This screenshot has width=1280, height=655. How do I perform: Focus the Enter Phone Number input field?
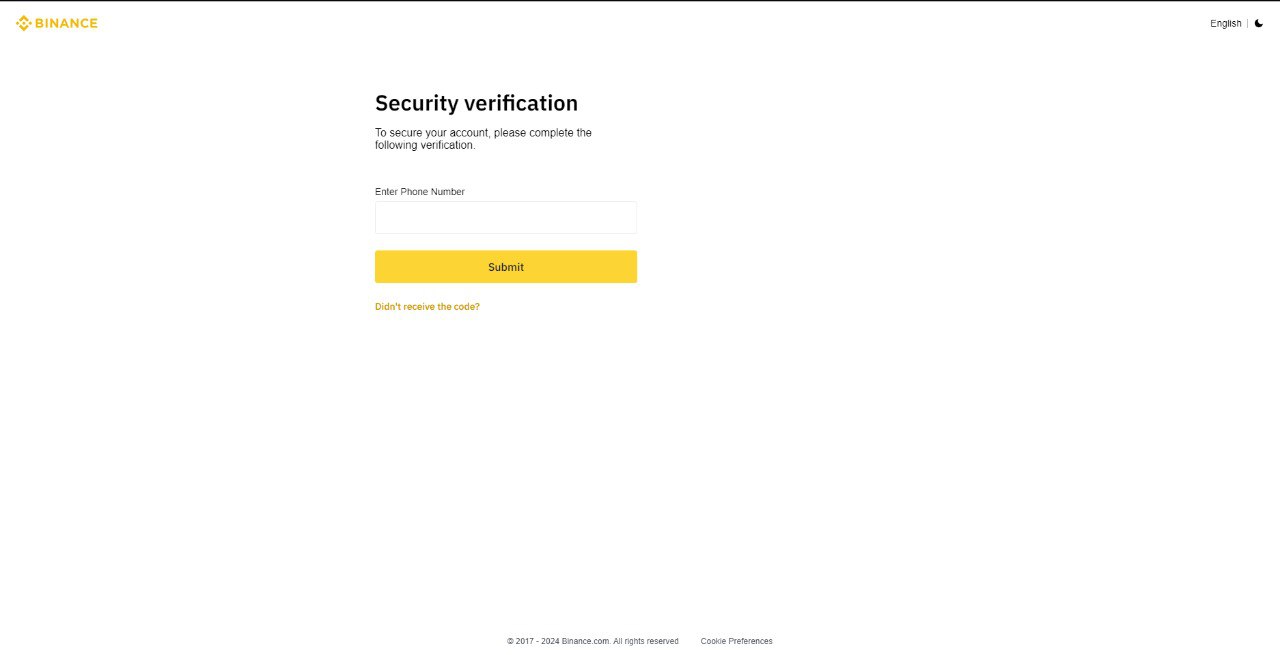click(x=506, y=217)
